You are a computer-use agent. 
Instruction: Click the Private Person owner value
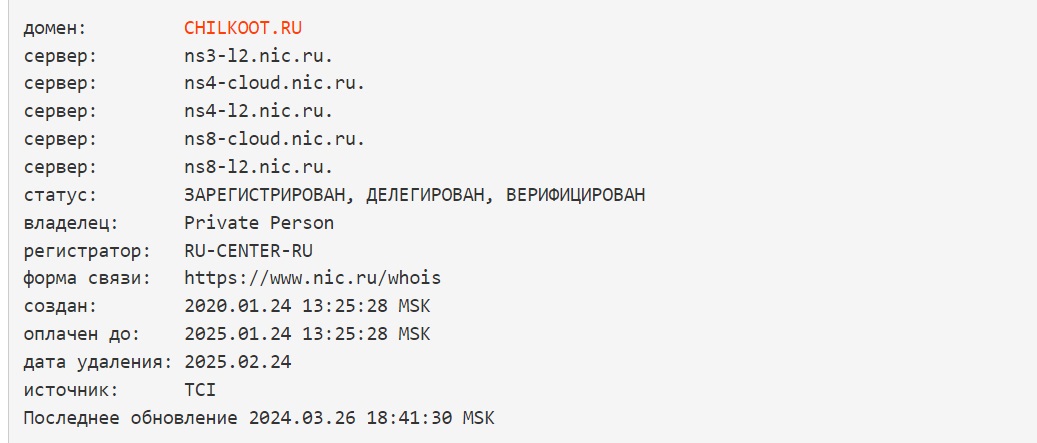[x=259, y=223]
